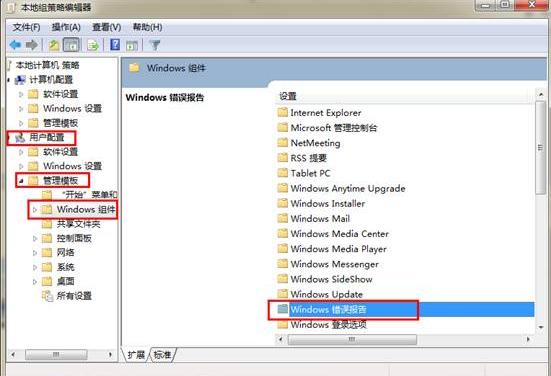Click the Forward arrow toolbar icon
The image size is (551, 376).
[x=32, y=45]
